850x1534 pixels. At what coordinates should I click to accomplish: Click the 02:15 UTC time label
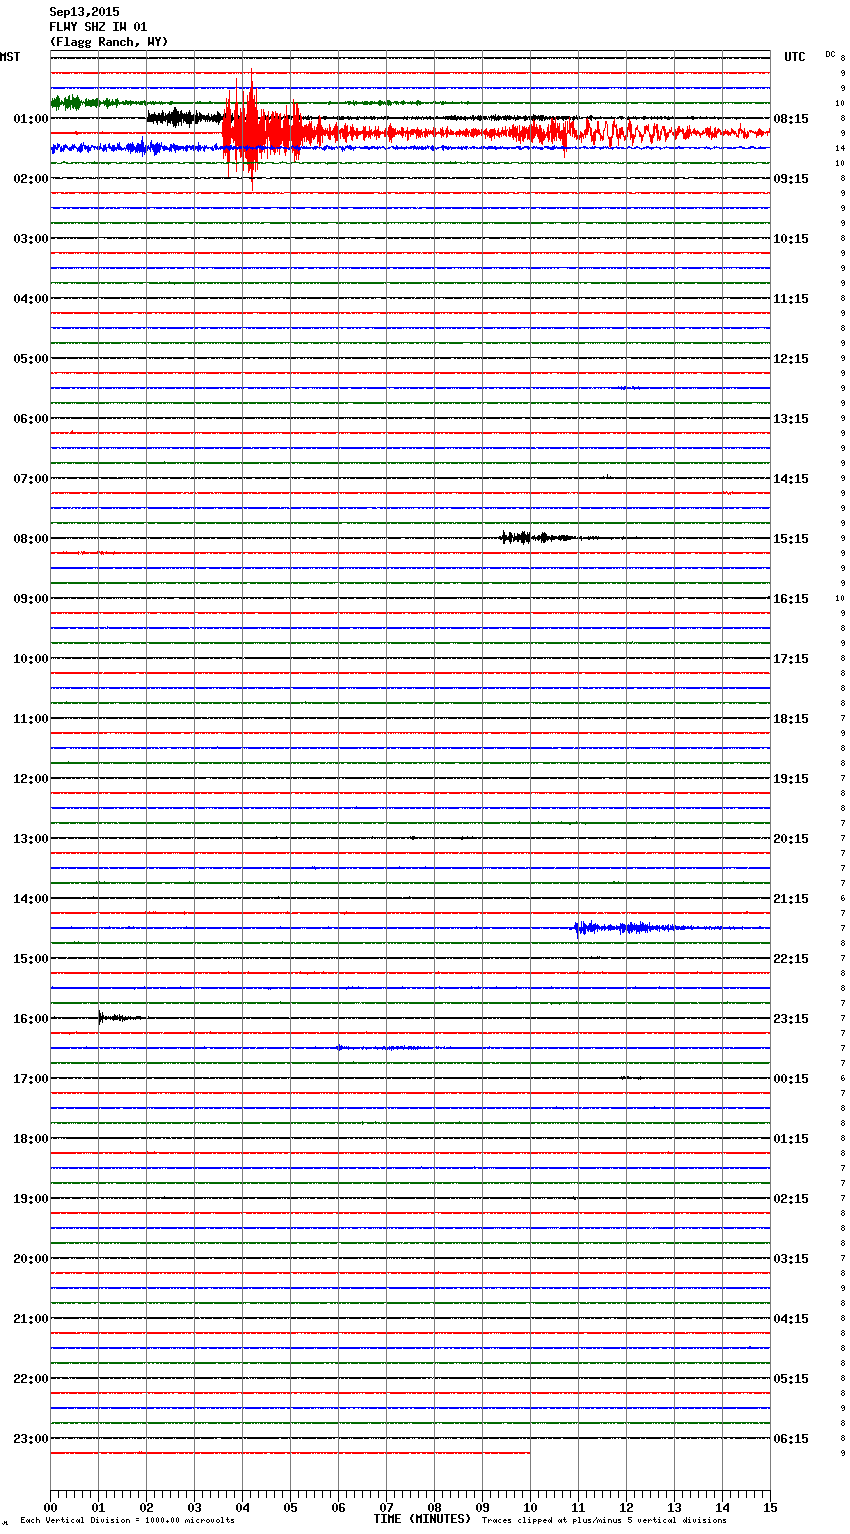[x=791, y=1199]
